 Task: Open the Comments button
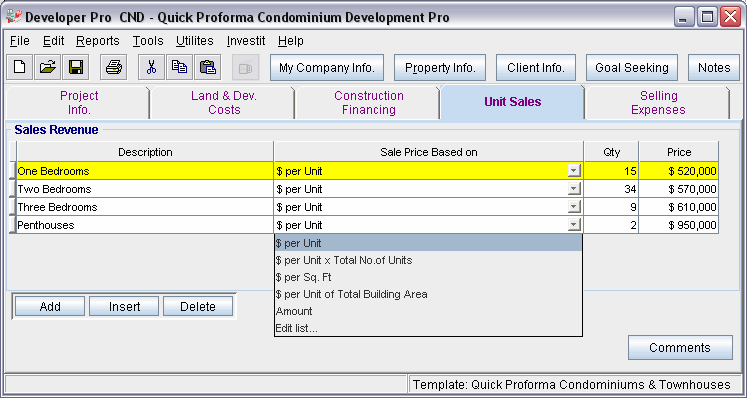tap(680, 347)
